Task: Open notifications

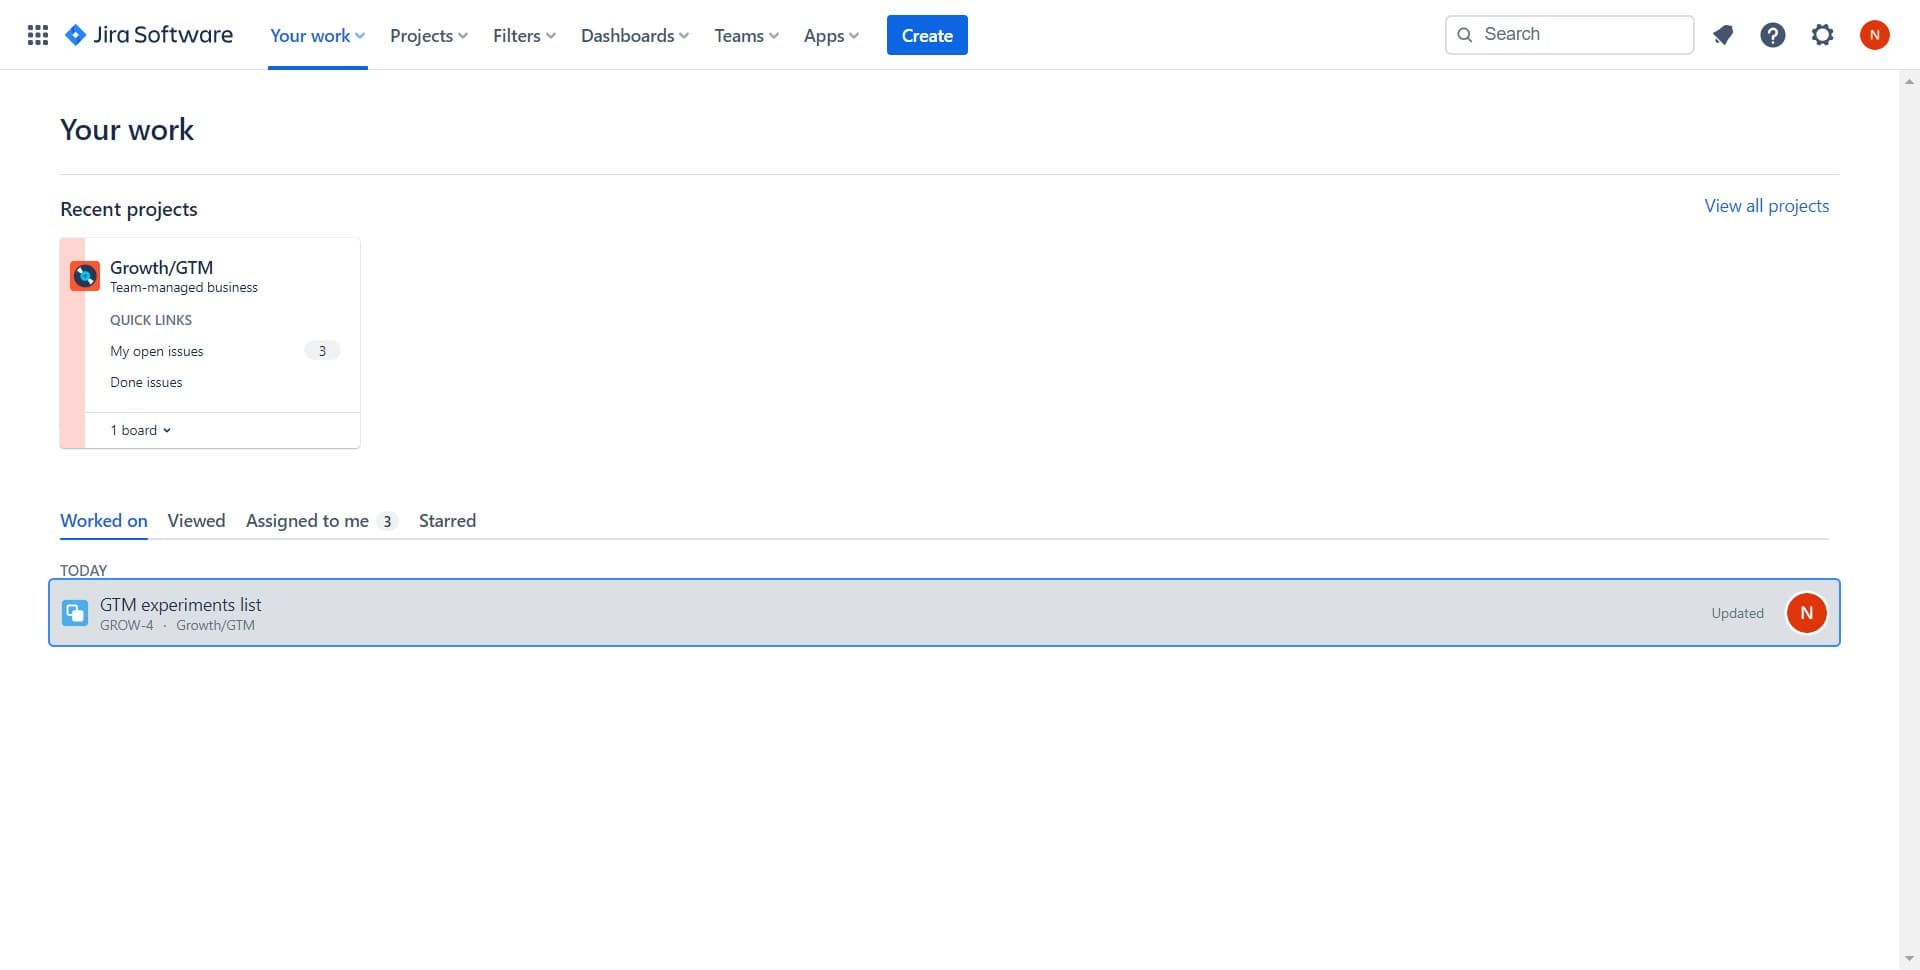Action: tap(1723, 34)
